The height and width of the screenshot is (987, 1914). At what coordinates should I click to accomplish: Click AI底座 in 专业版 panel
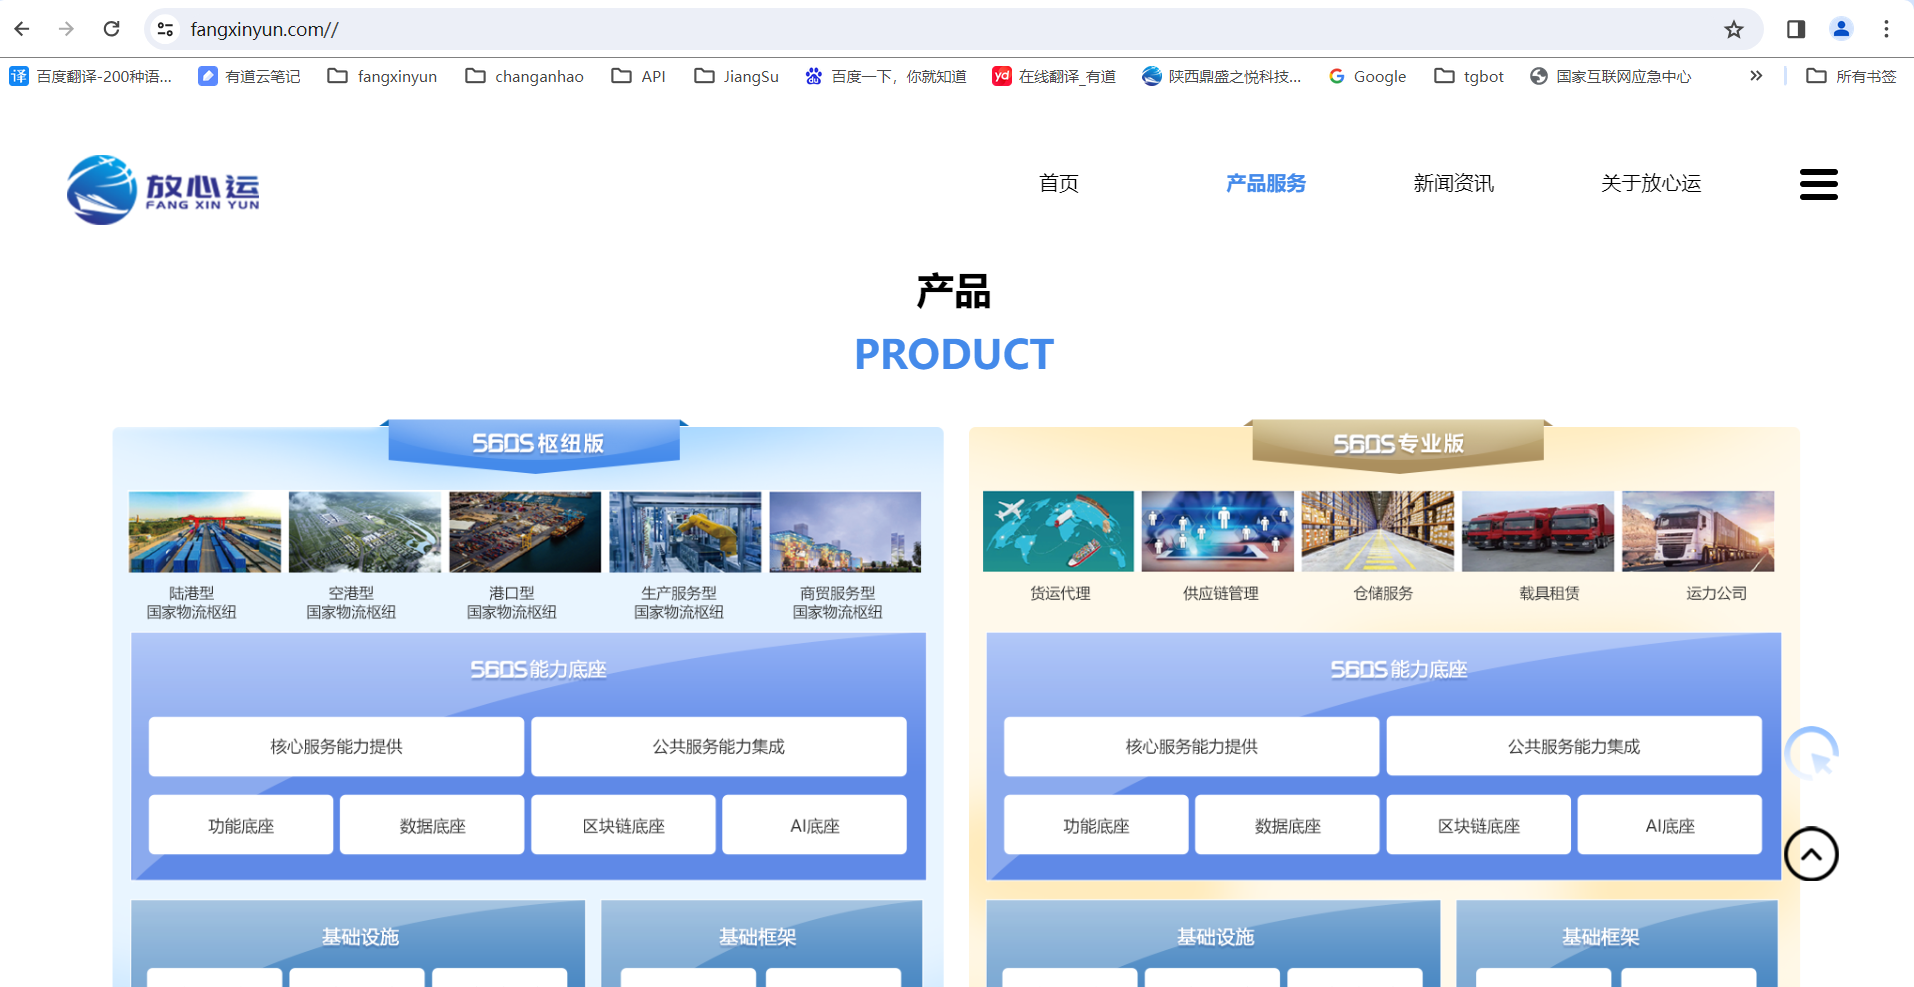(1670, 825)
